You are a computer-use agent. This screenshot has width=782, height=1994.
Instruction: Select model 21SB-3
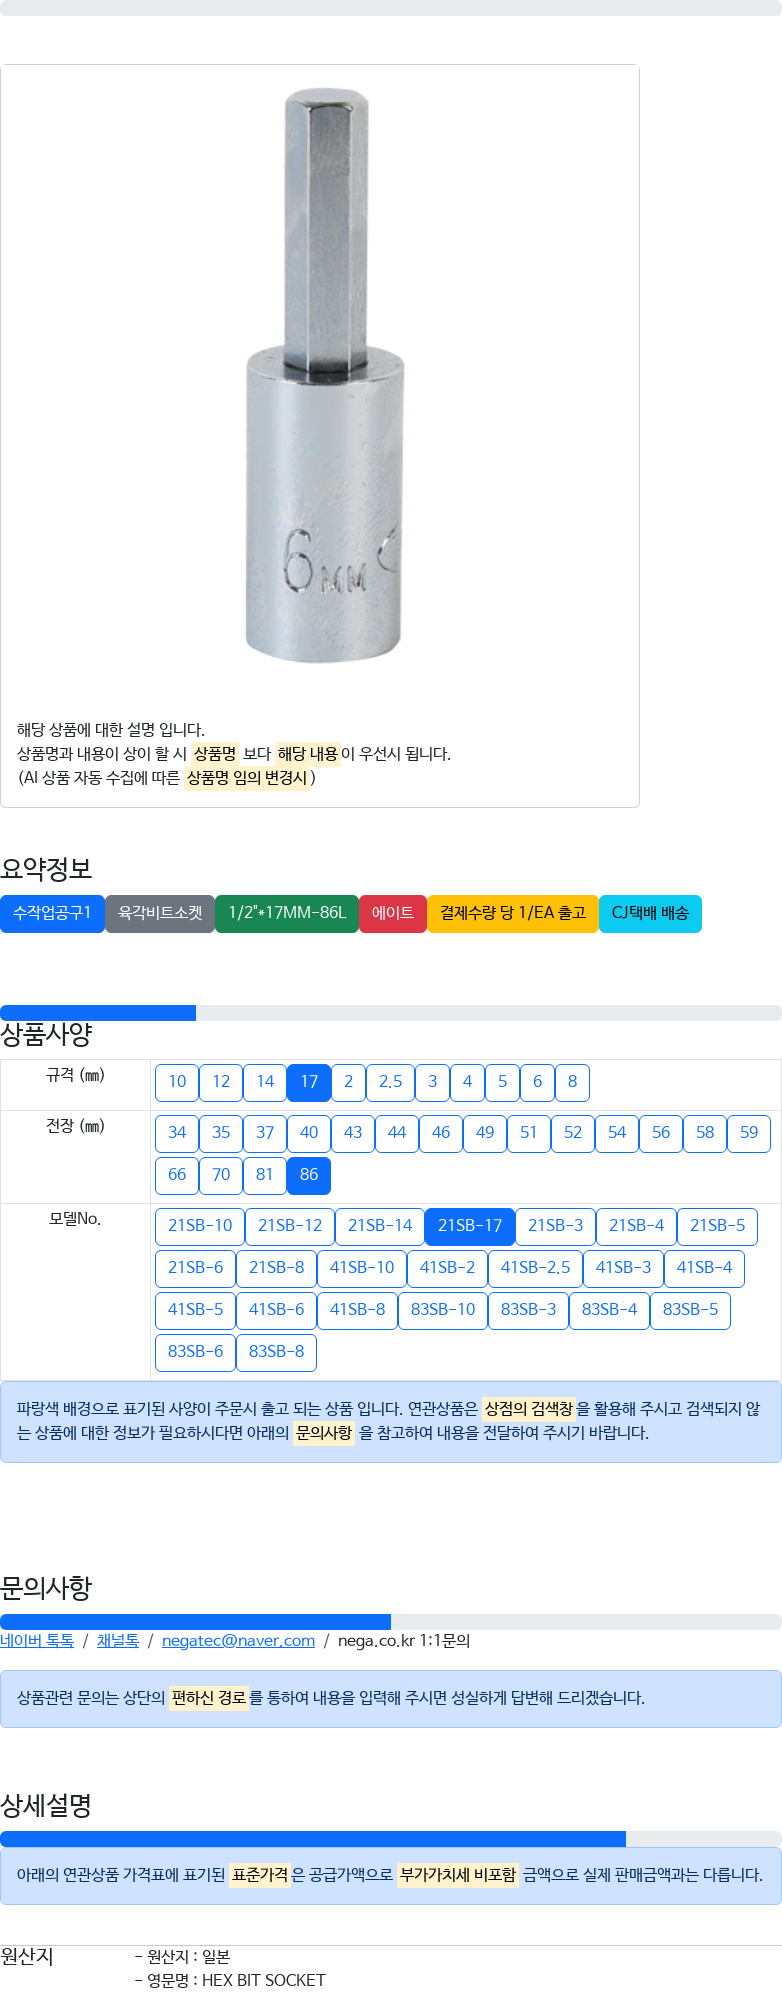(x=555, y=1226)
